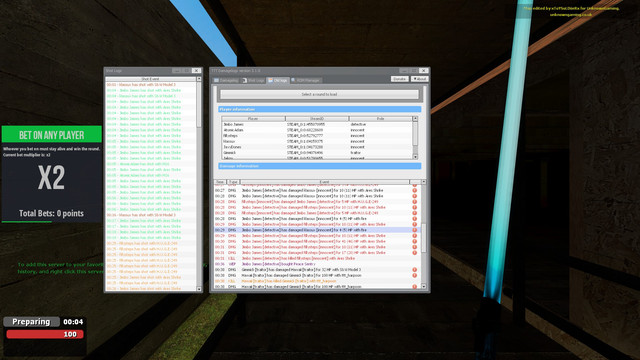Select the first Shot Logs row at 00:03
This screenshot has width=640, height=360.
[151, 84]
